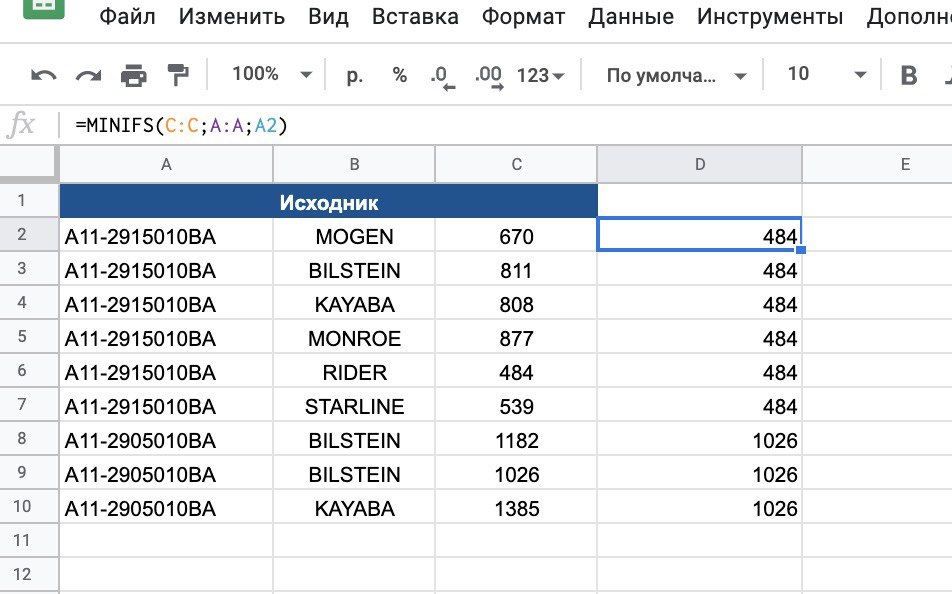Open the 100% zoom dropdown
The image size is (952, 594).
point(271,75)
